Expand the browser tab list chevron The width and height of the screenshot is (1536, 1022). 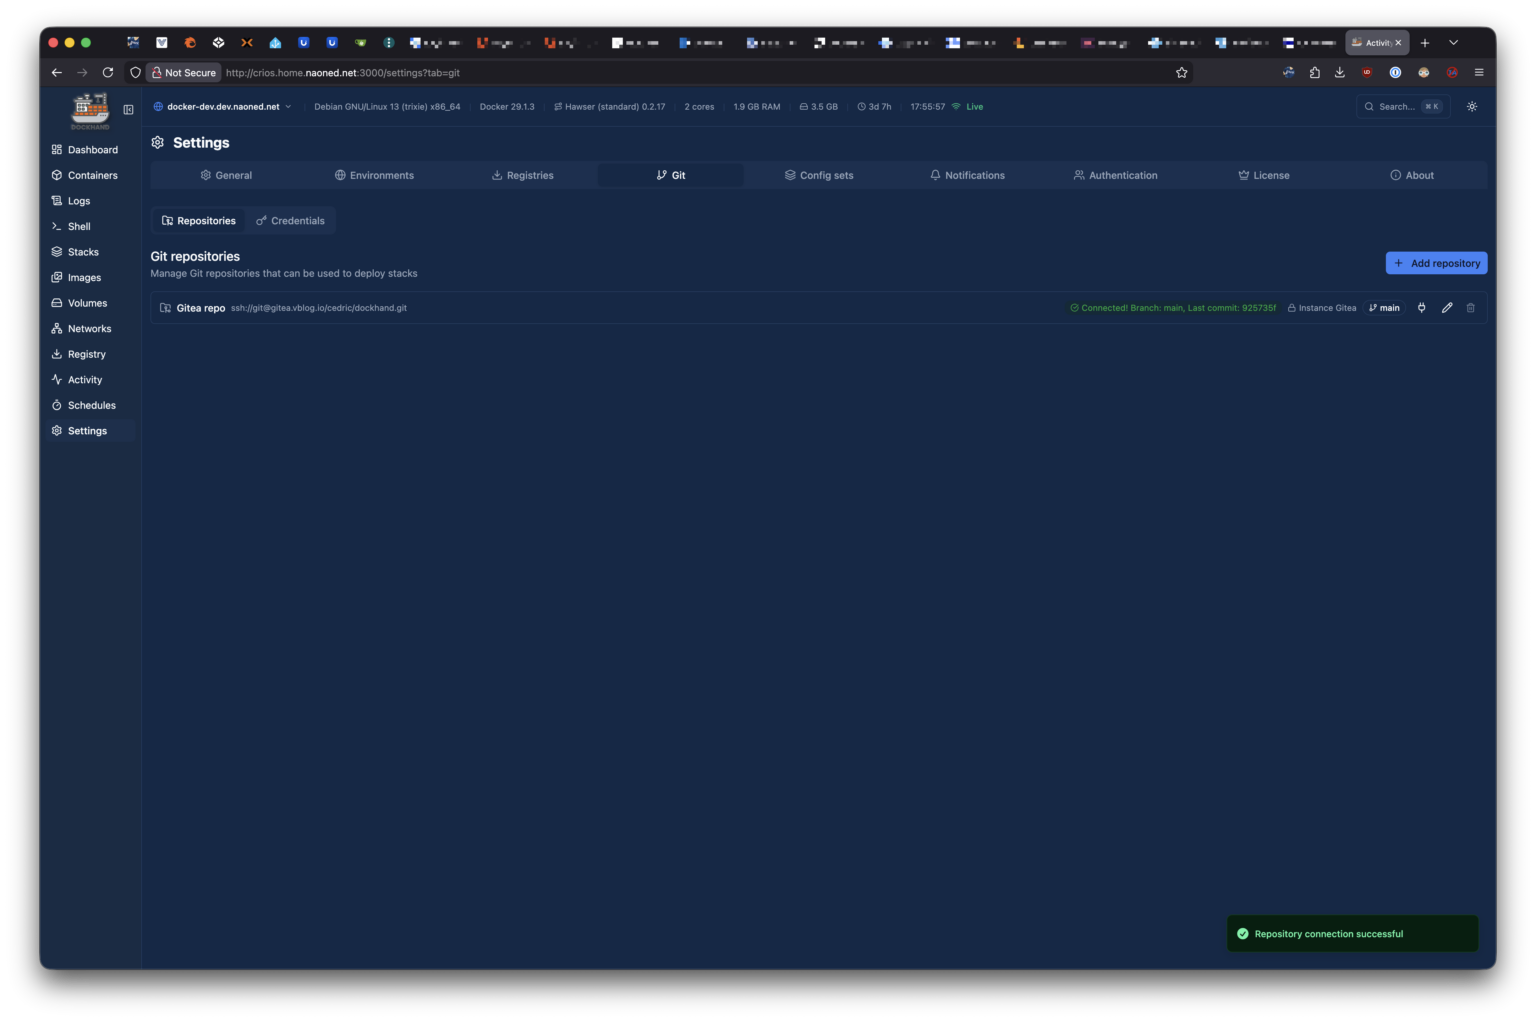tap(1453, 43)
